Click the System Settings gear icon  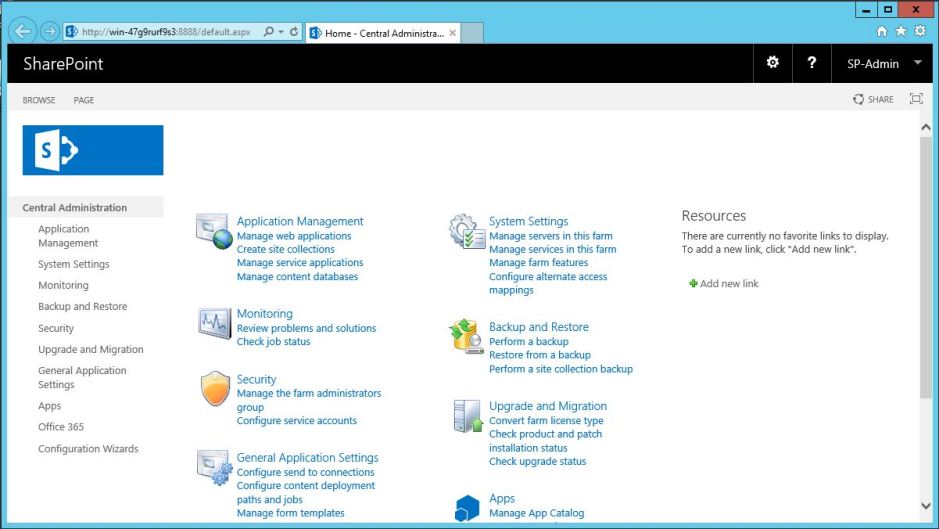(466, 231)
